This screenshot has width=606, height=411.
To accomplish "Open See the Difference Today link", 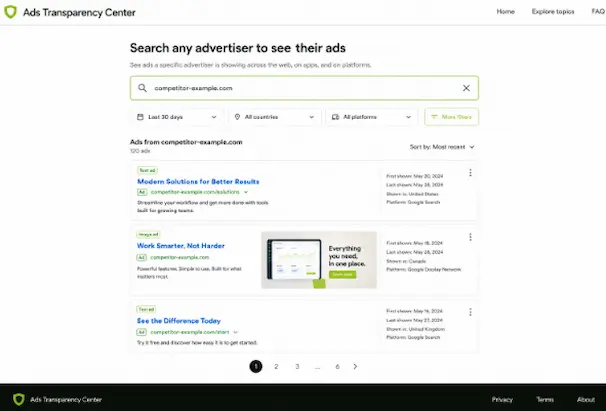I will pos(179,321).
